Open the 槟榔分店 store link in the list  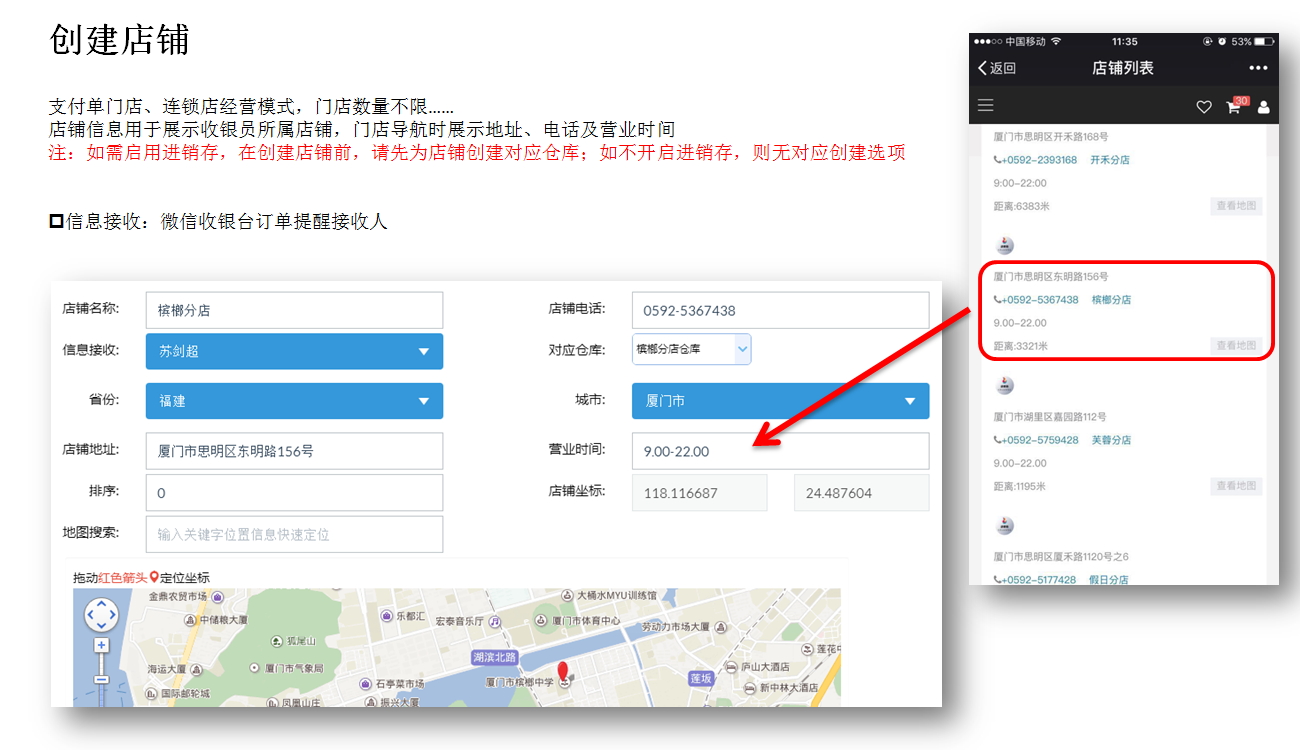pos(1111,300)
